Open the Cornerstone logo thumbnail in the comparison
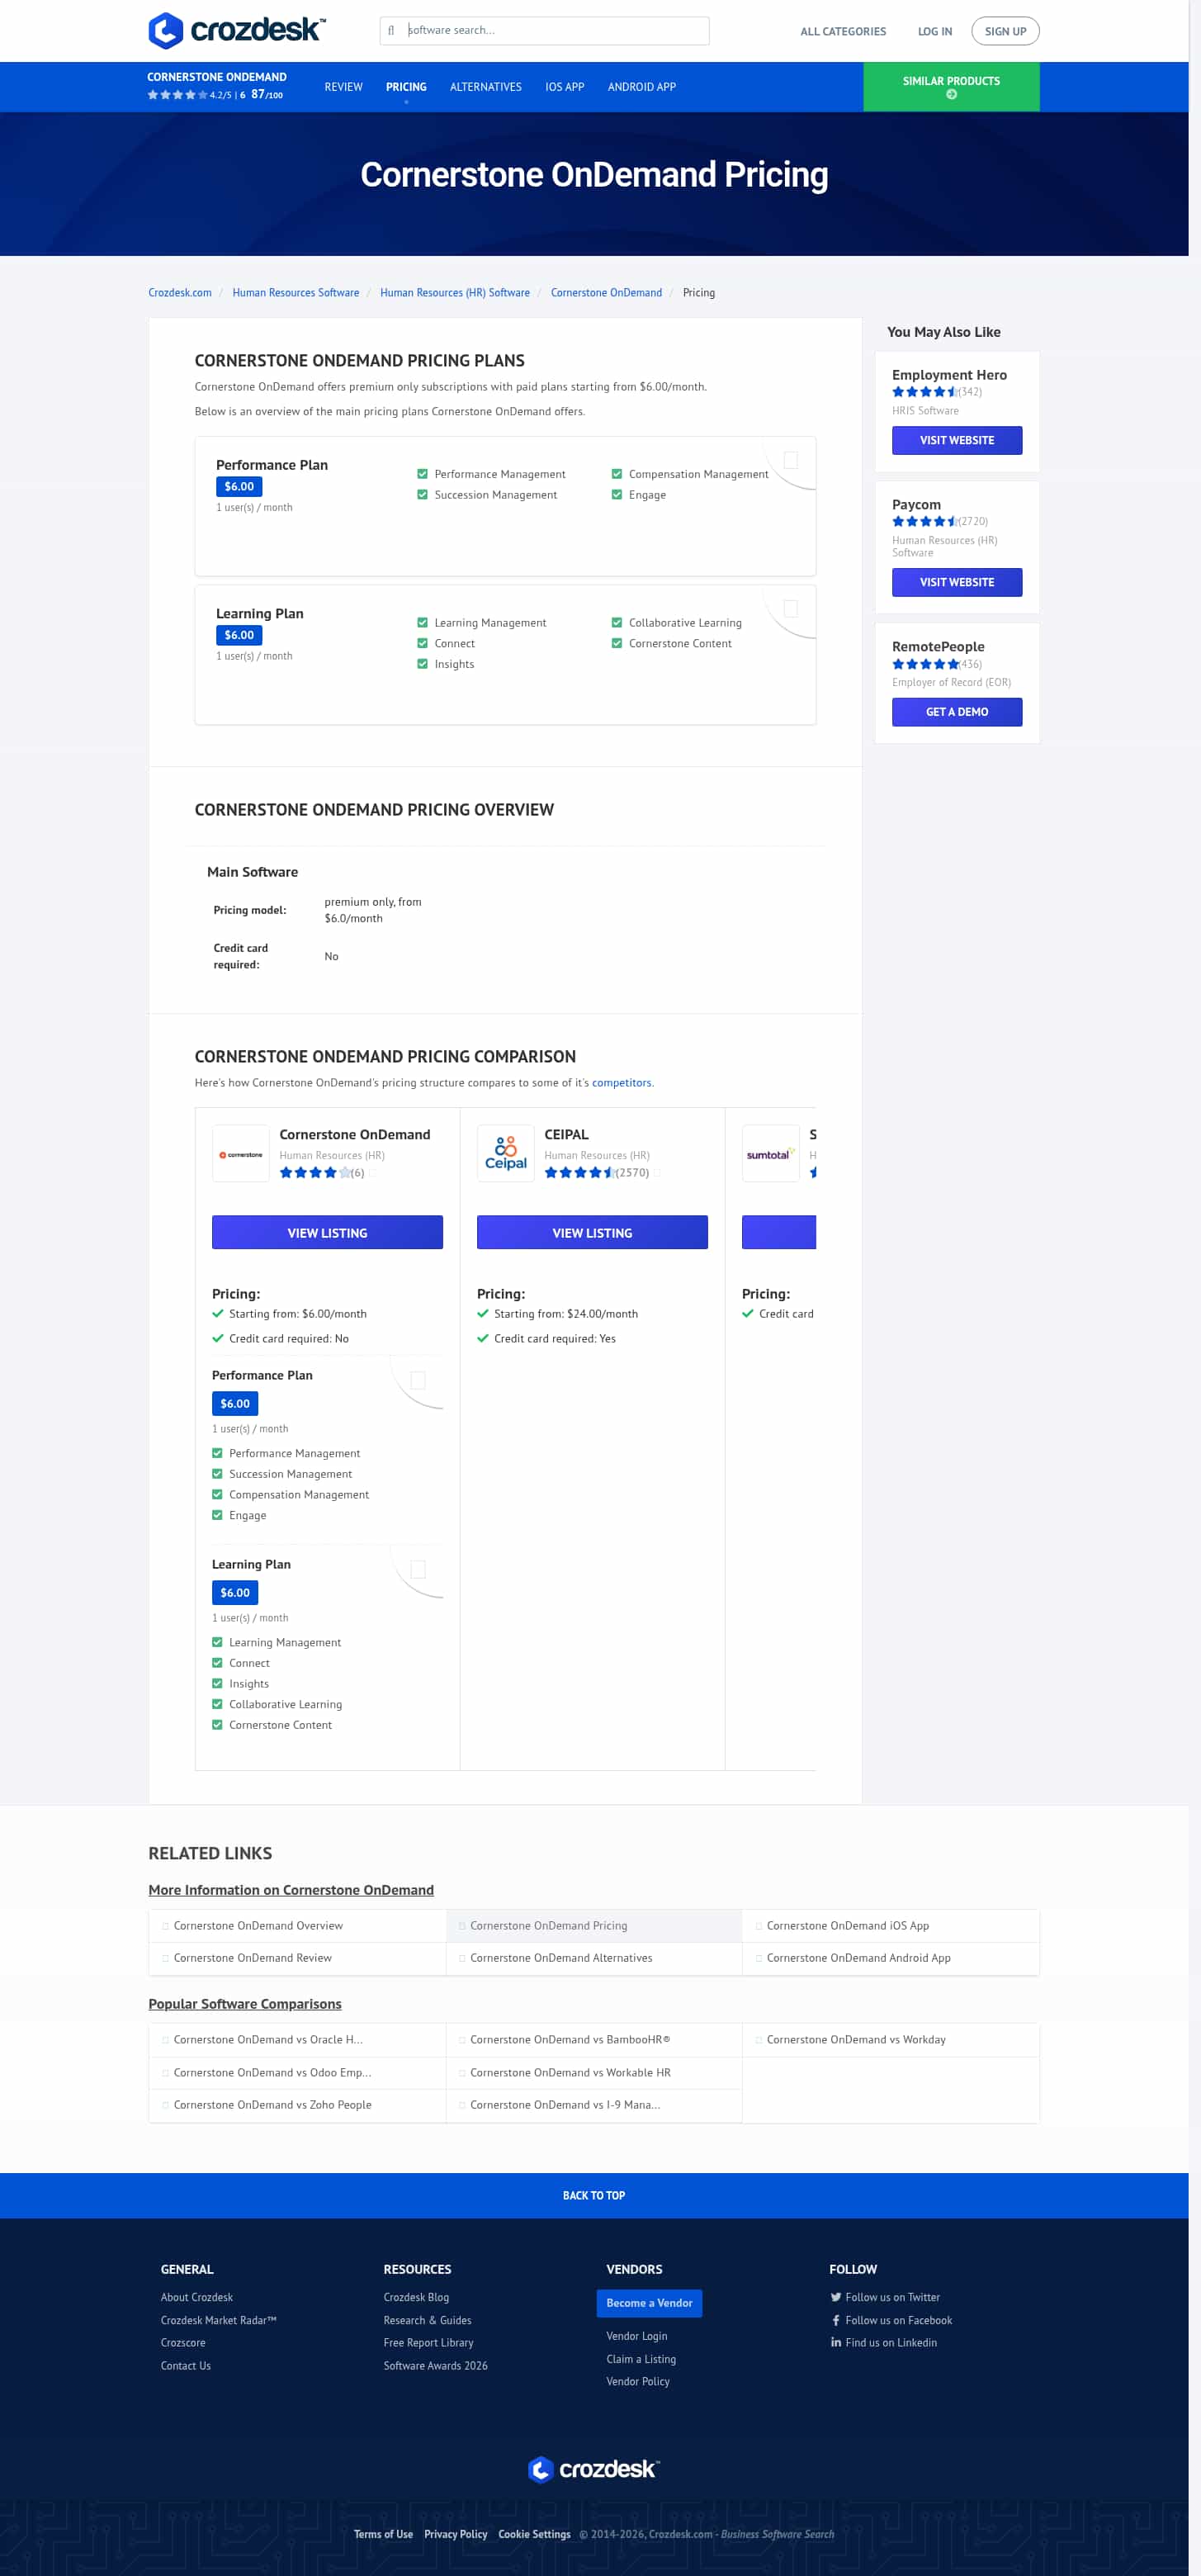This screenshot has height=2576, width=1201. 241,1154
